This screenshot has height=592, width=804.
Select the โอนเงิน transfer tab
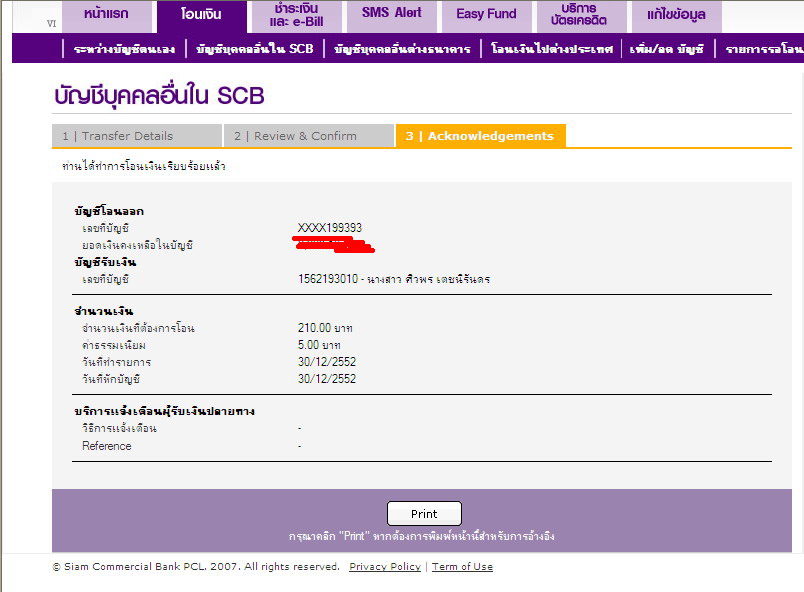point(202,16)
